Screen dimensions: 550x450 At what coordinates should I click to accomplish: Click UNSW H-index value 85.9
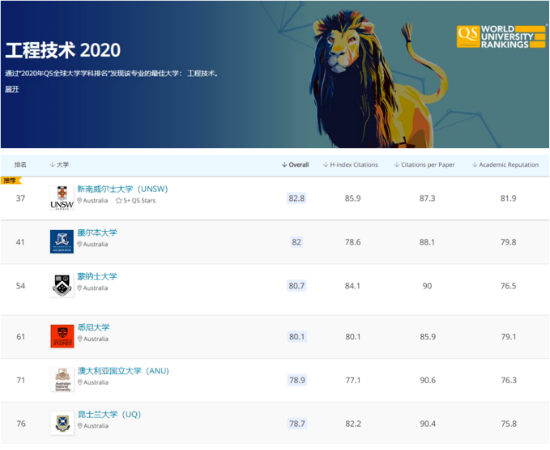(353, 198)
